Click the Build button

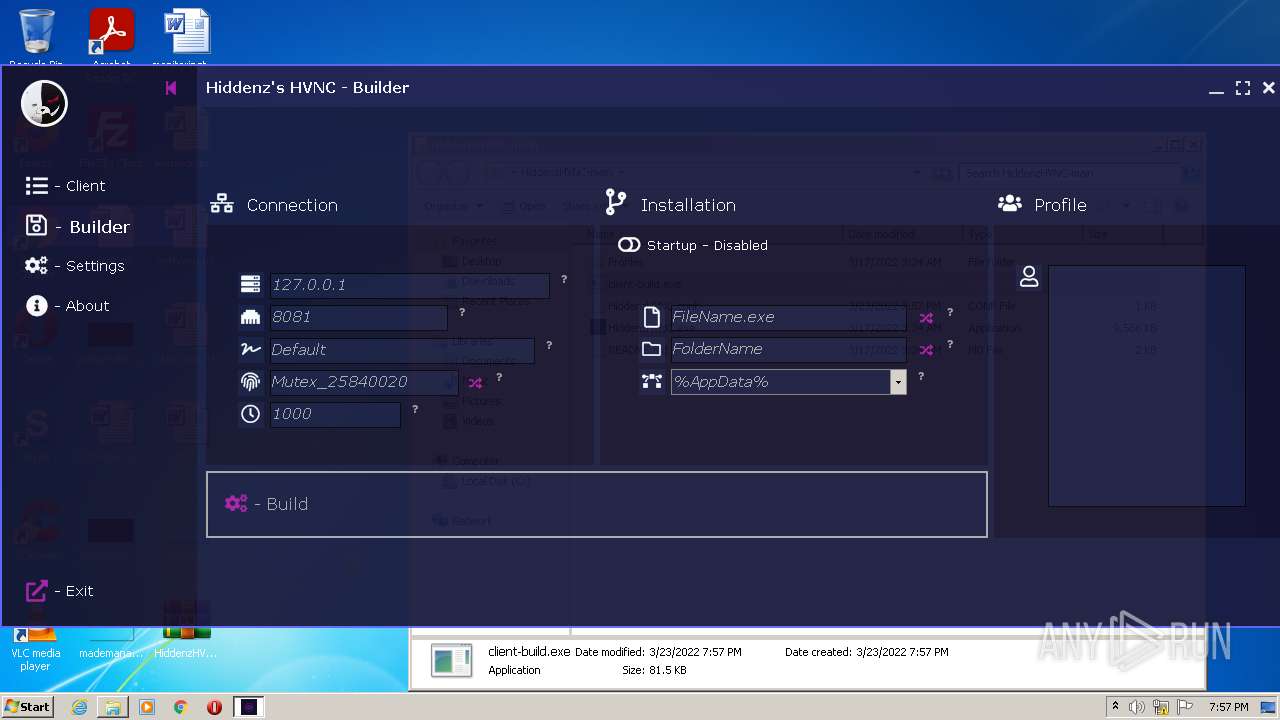[597, 504]
